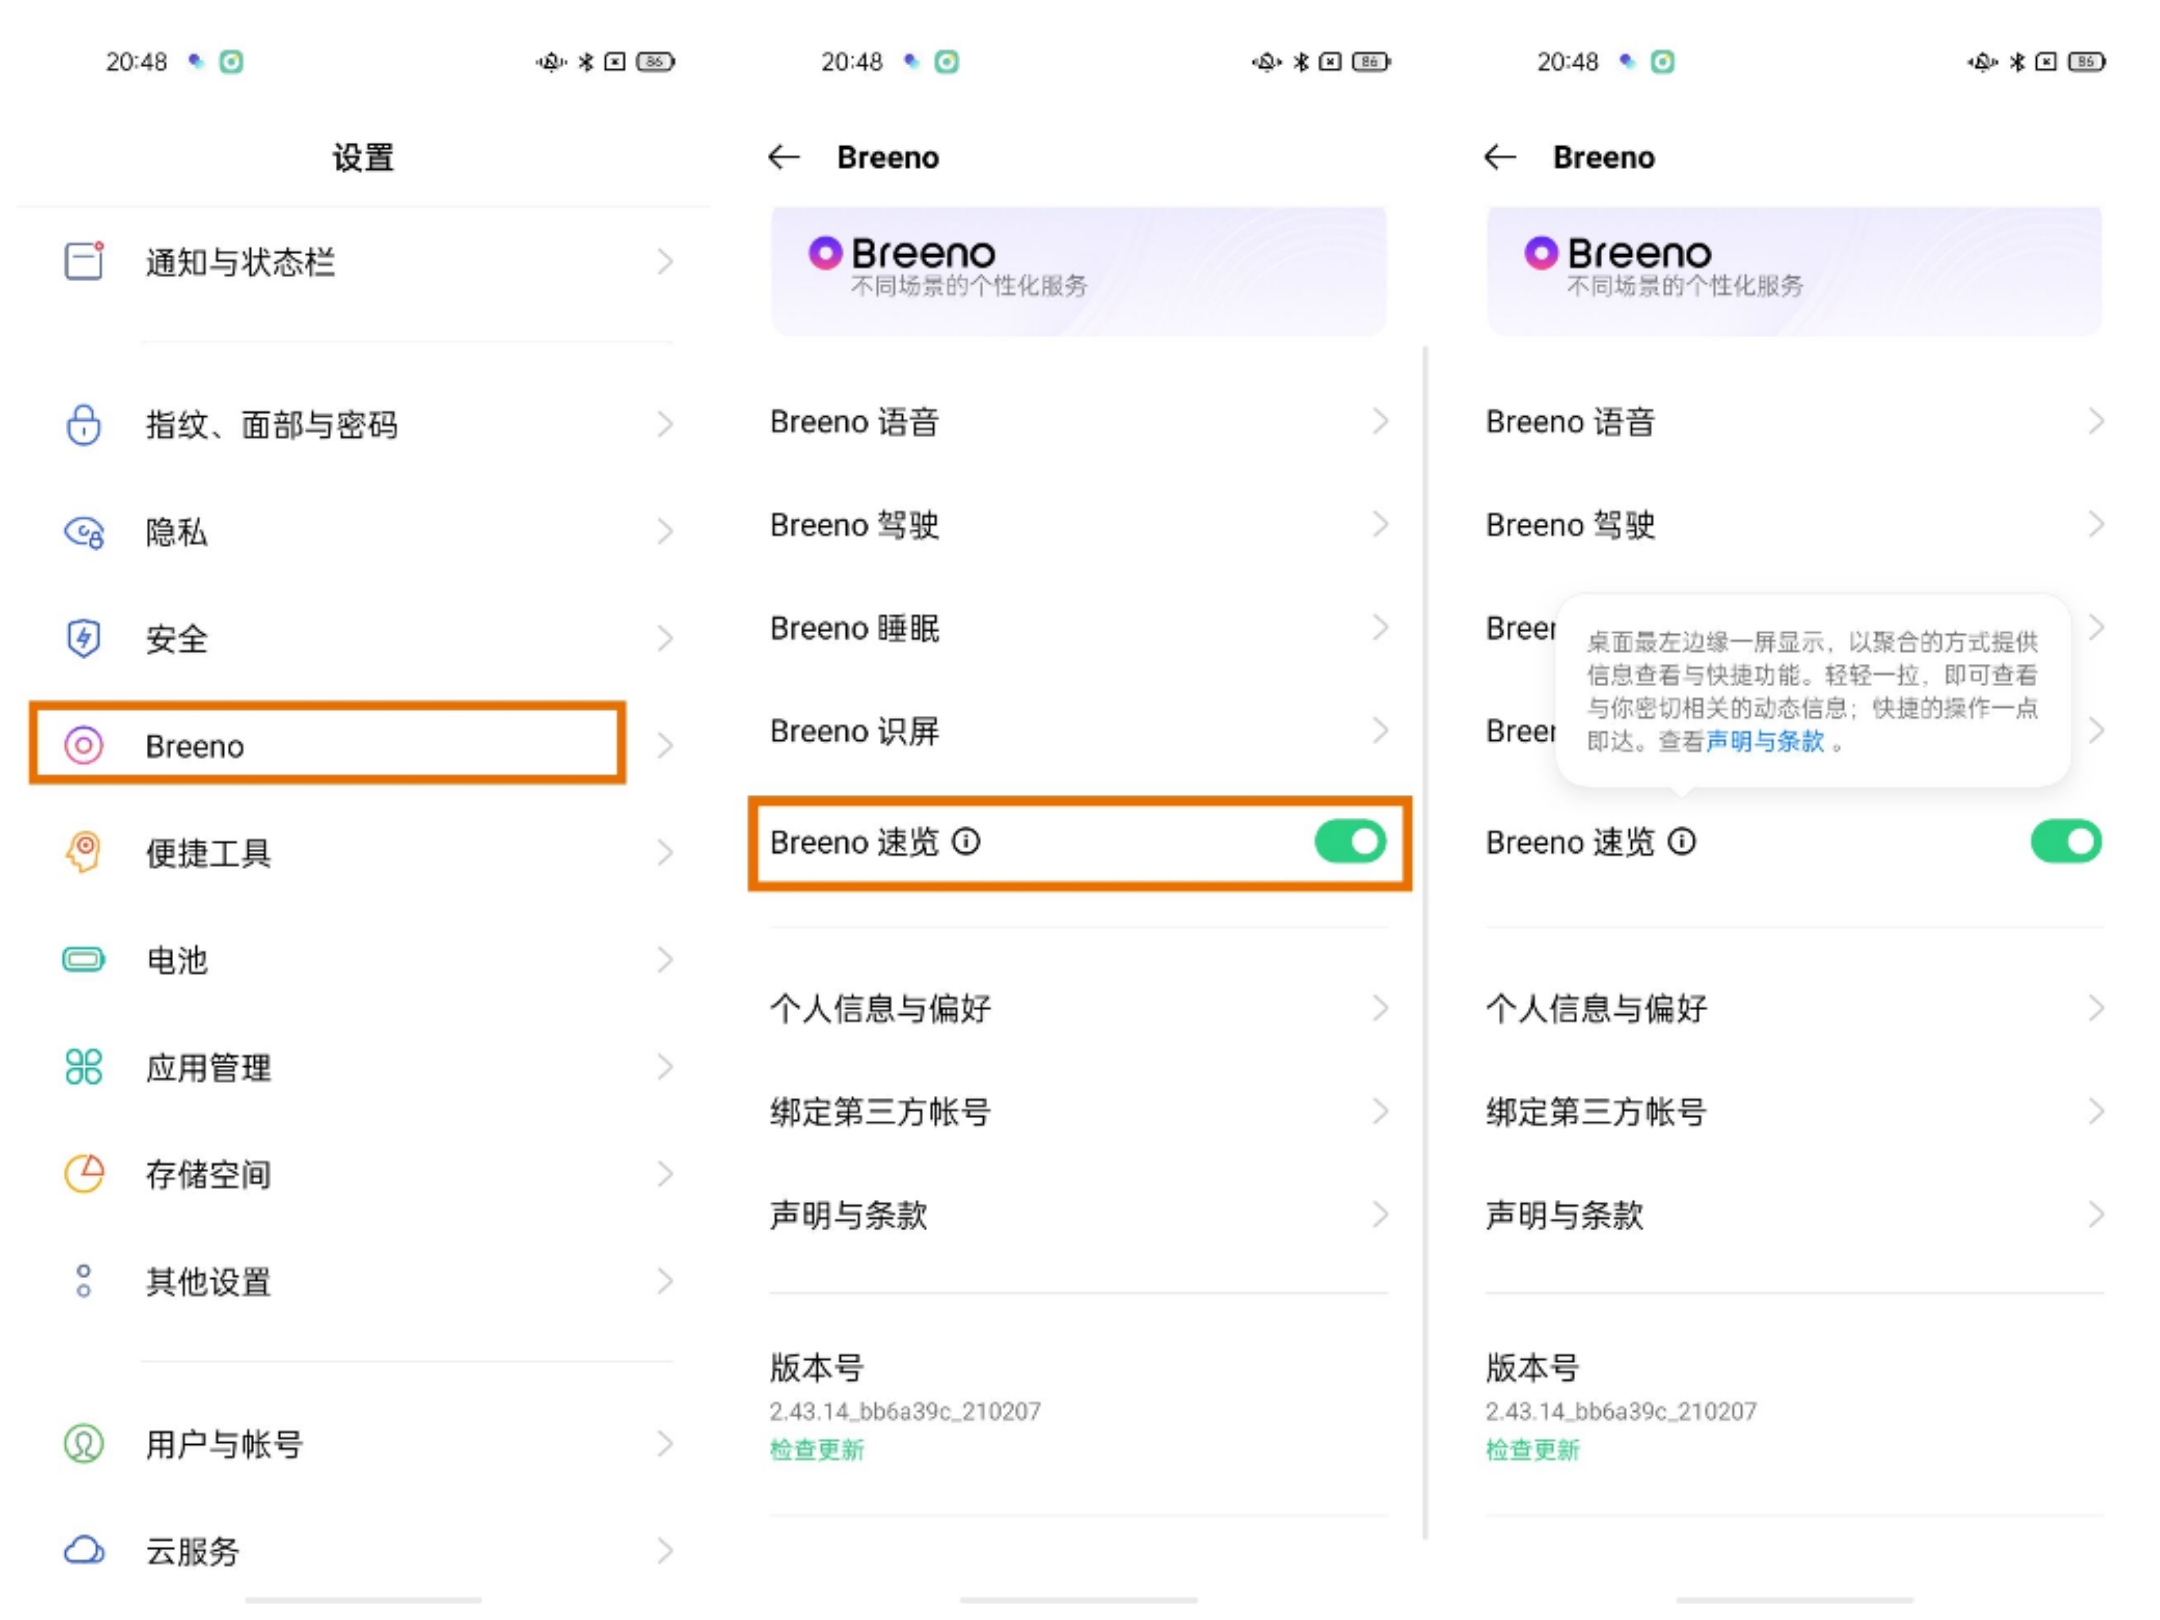Tap the battery icon in Settings list
This screenshot has height=1620, width=2160.
pos(84,959)
